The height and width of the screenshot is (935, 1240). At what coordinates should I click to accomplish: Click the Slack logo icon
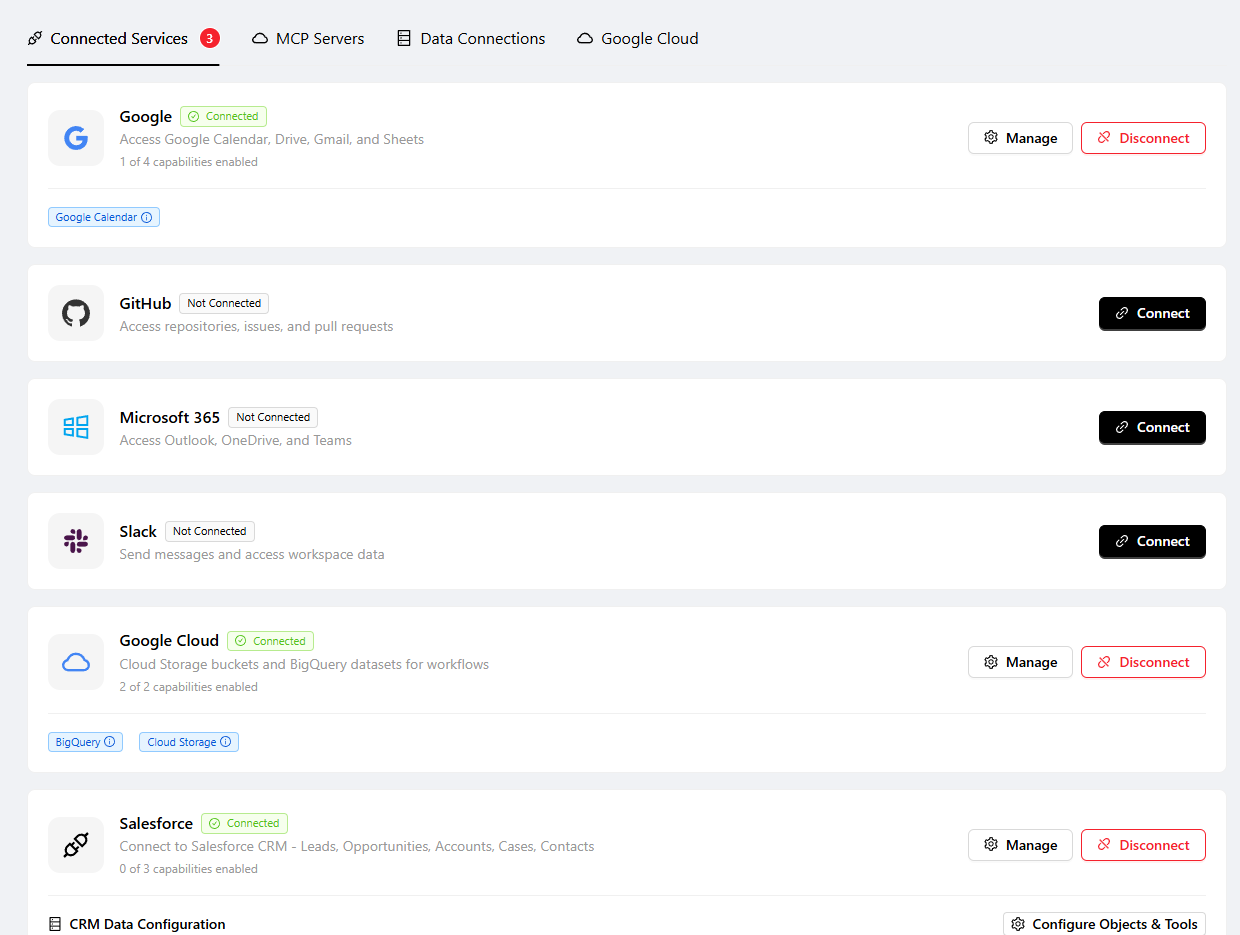click(x=76, y=541)
